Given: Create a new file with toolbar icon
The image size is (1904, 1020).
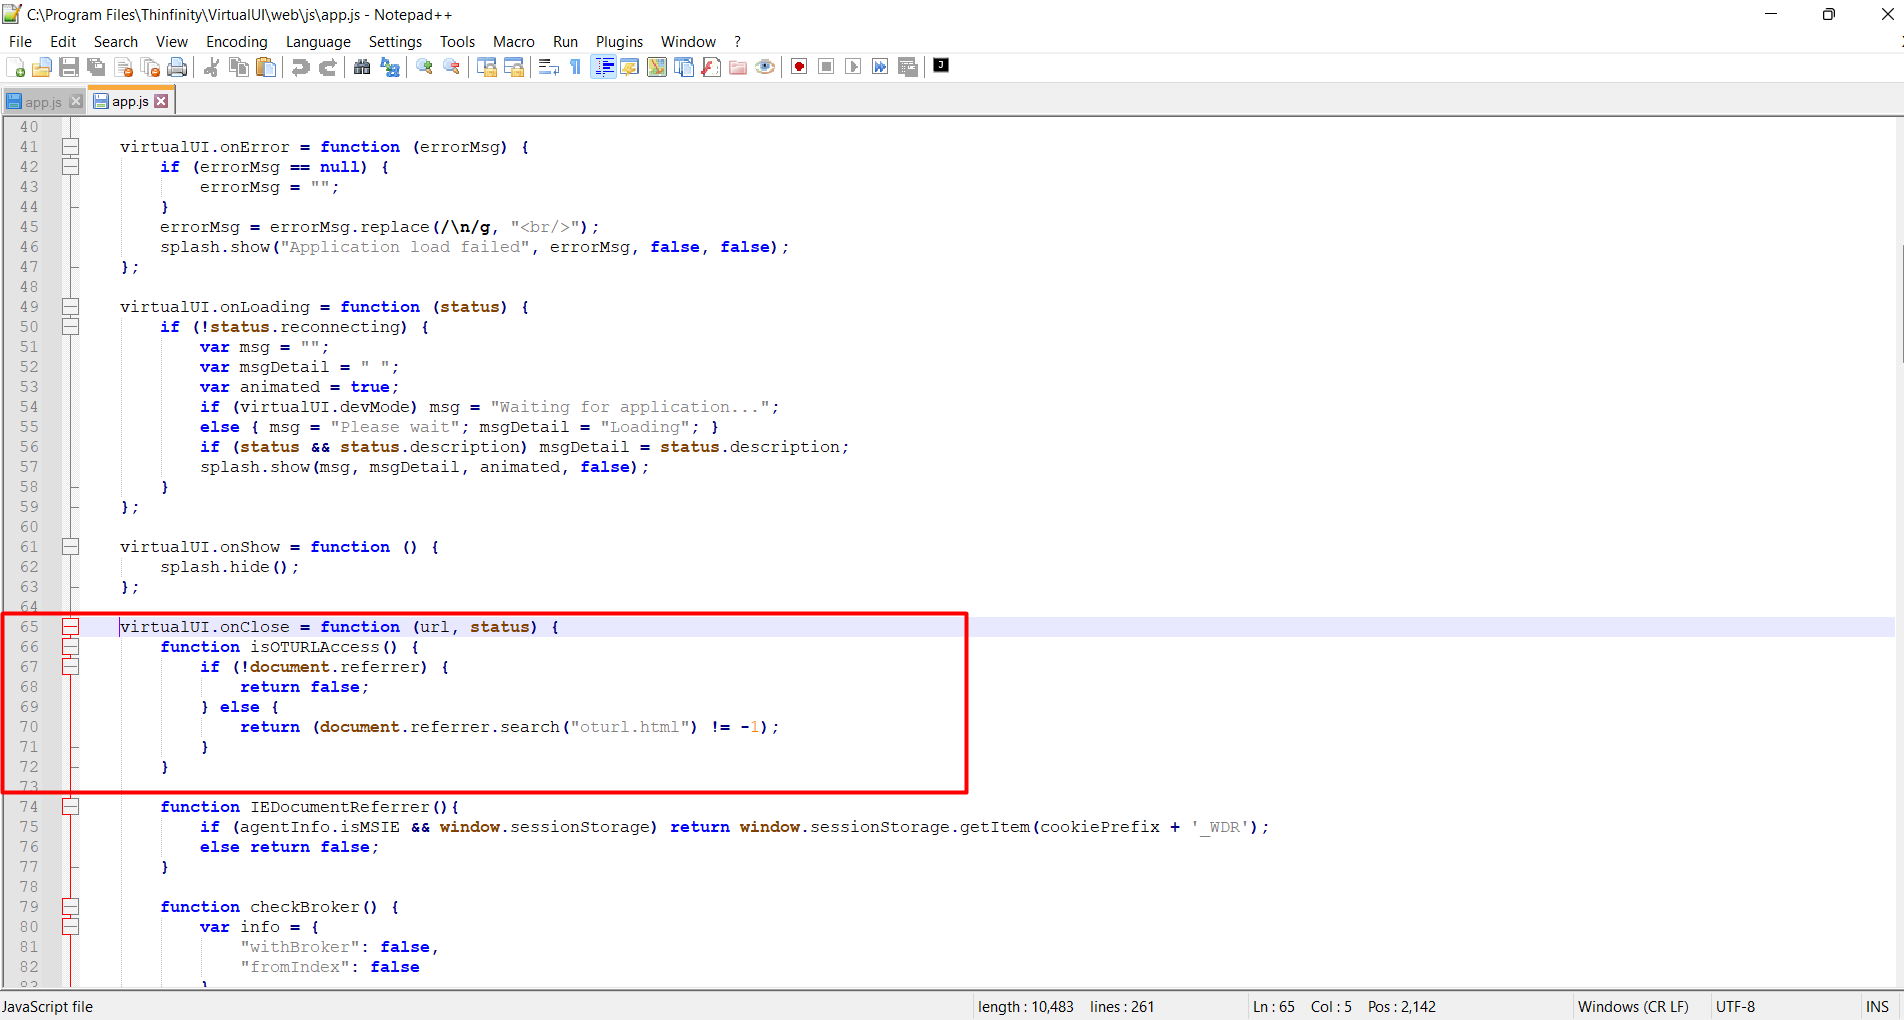Looking at the screenshot, I should pyautogui.click(x=15, y=67).
